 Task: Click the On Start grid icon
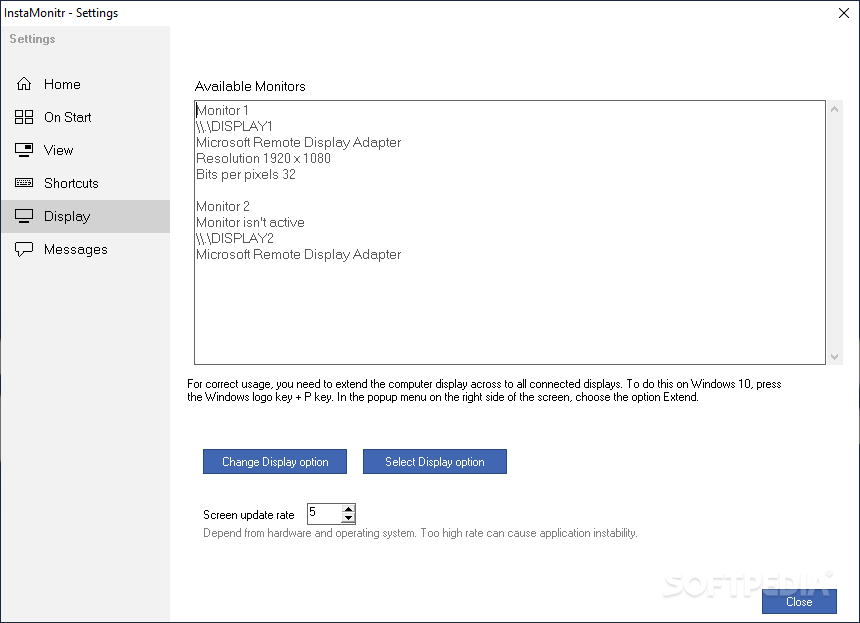coord(24,117)
